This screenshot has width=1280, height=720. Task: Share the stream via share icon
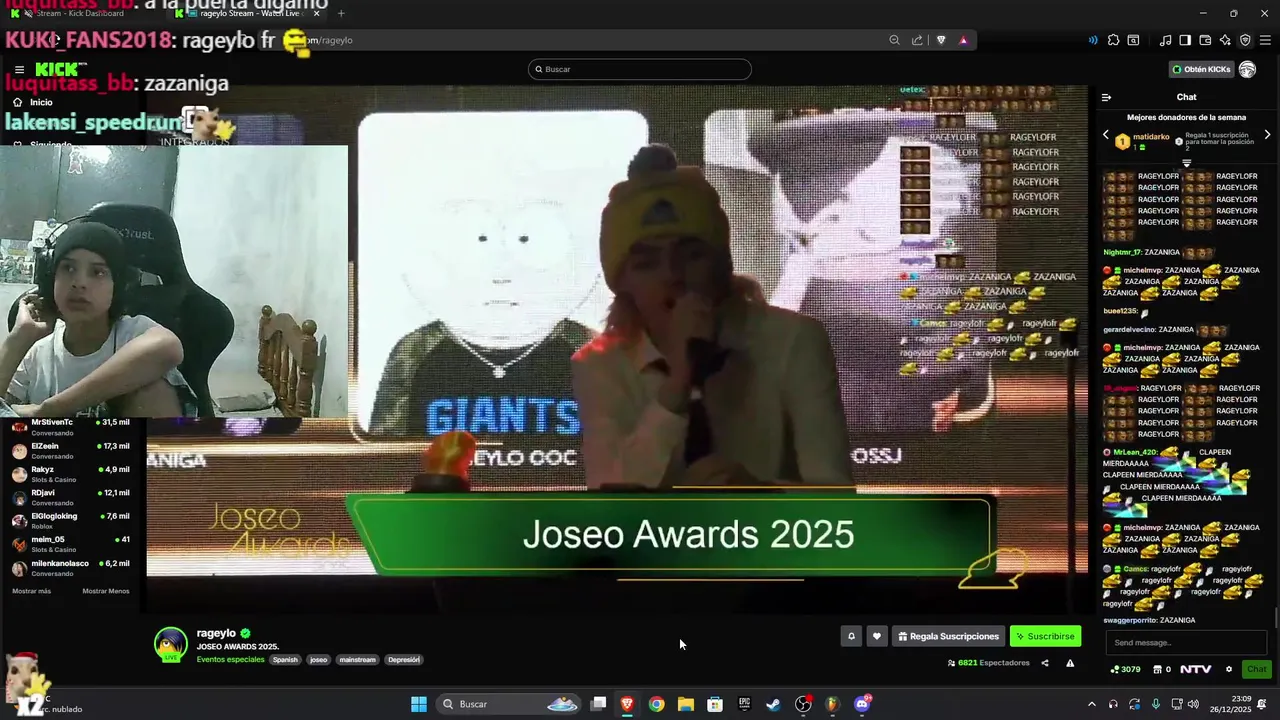click(1045, 663)
